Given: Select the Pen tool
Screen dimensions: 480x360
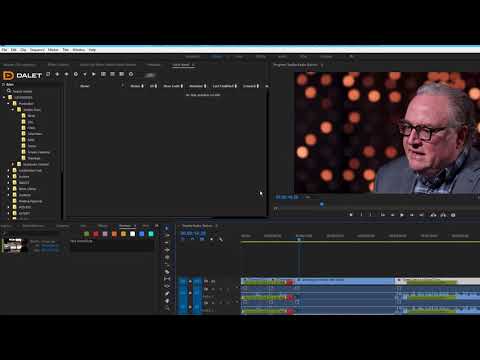Looking at the screenshot, I should click(x=167, y=293).
